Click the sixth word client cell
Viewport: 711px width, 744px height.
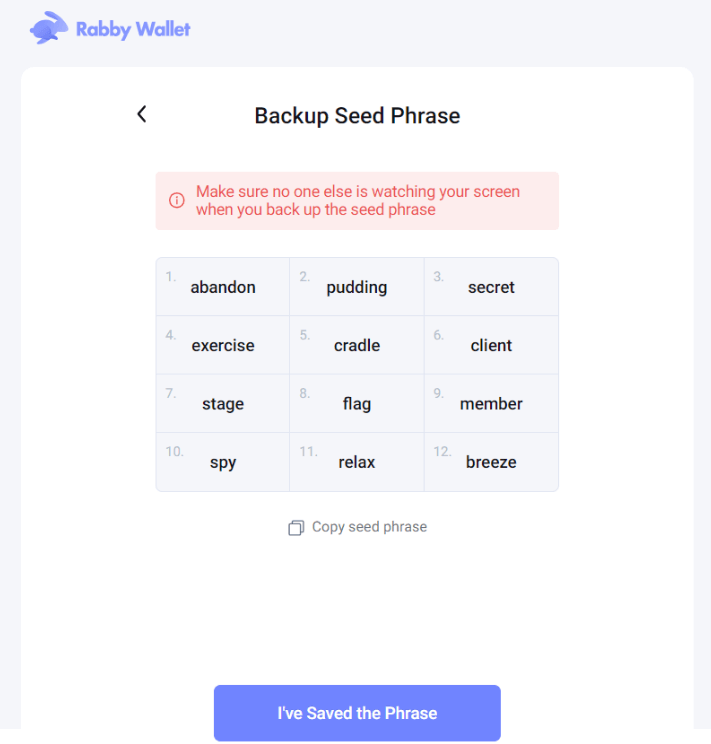point(491,345)
